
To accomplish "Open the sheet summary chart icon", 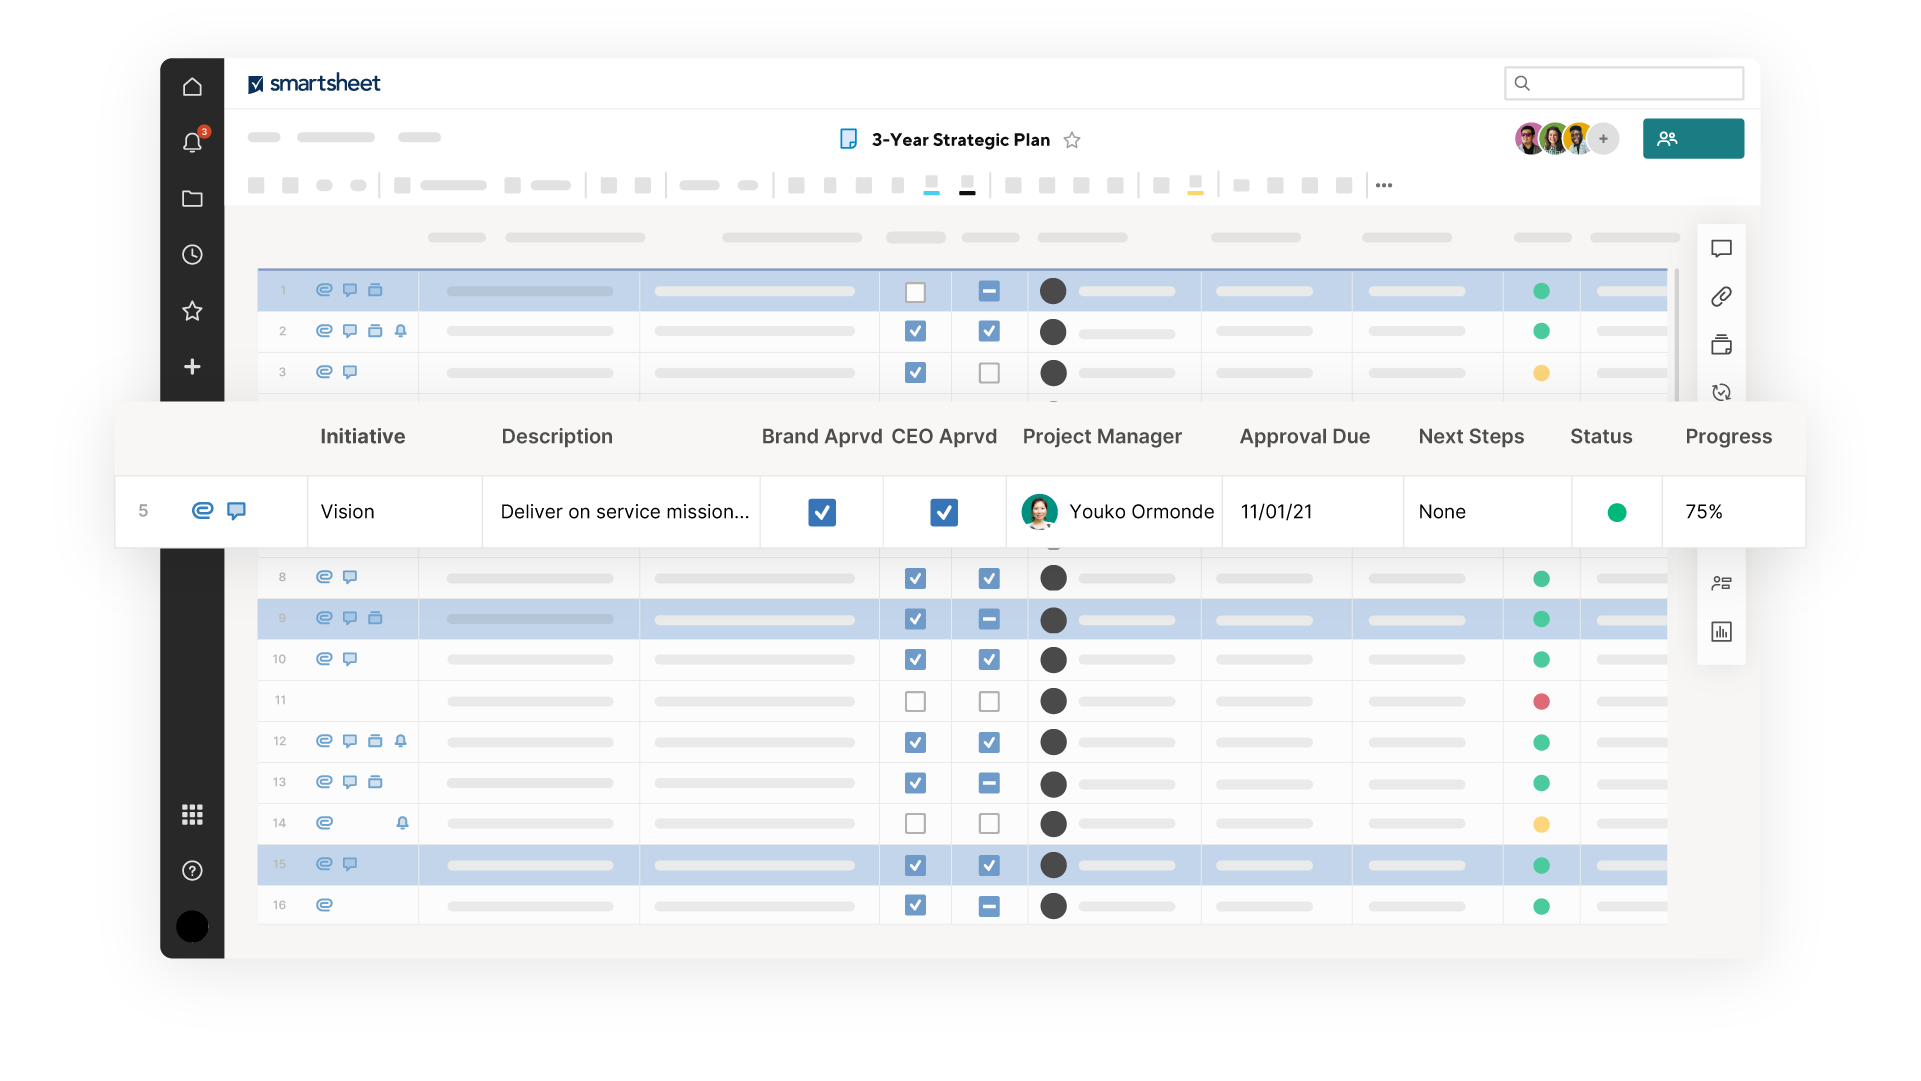I will (1721, 631).
